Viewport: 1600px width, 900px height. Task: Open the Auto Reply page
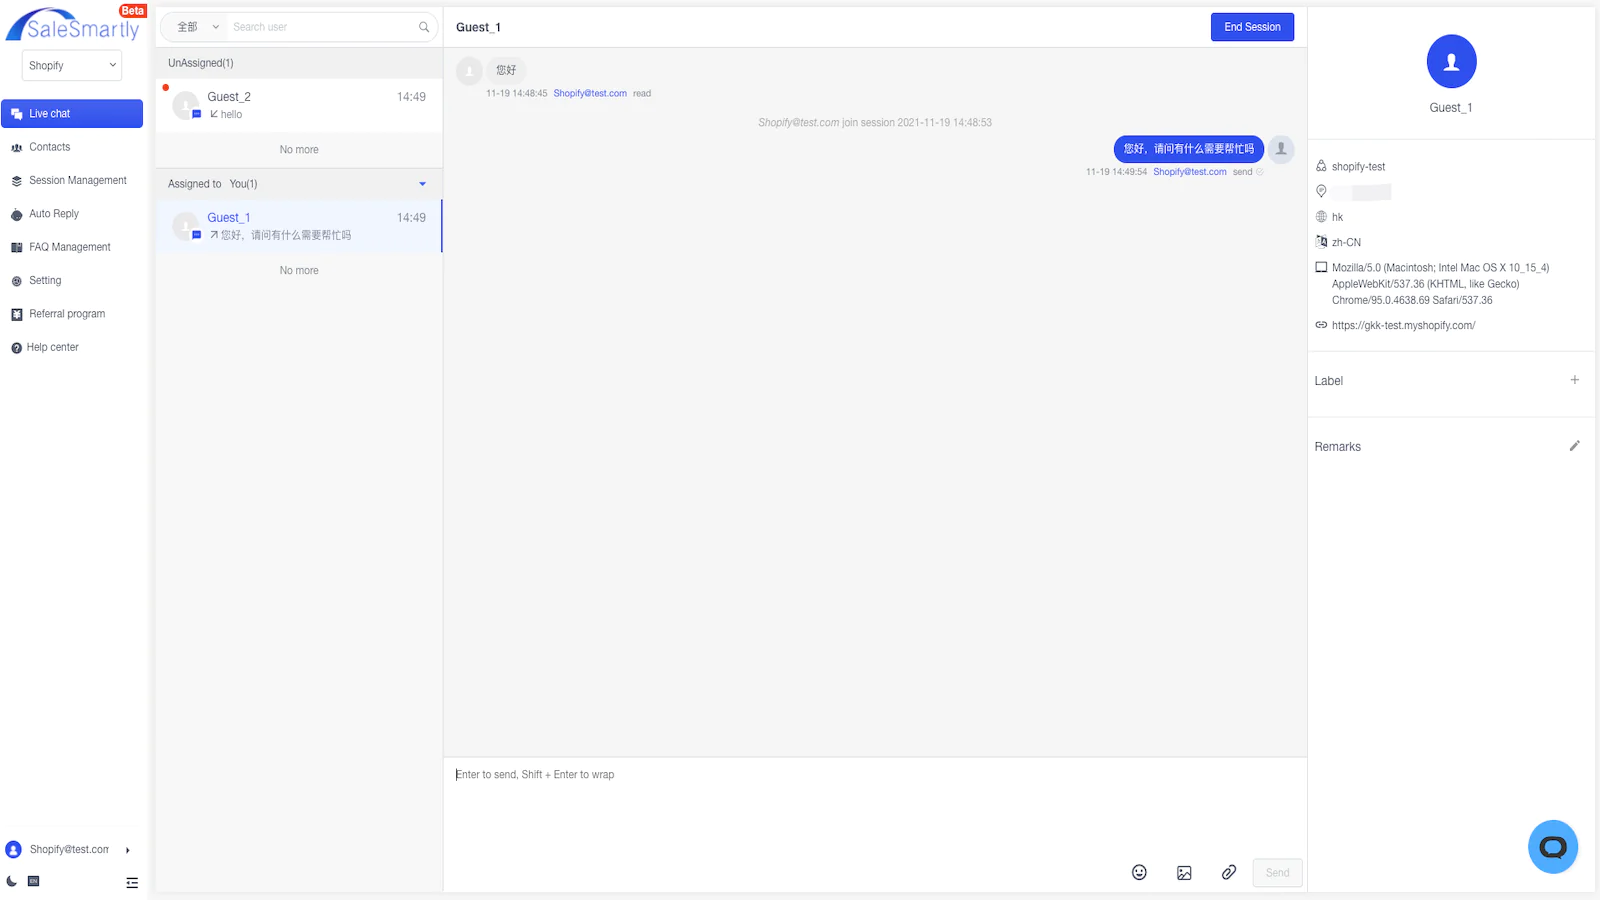click(53, 214)
